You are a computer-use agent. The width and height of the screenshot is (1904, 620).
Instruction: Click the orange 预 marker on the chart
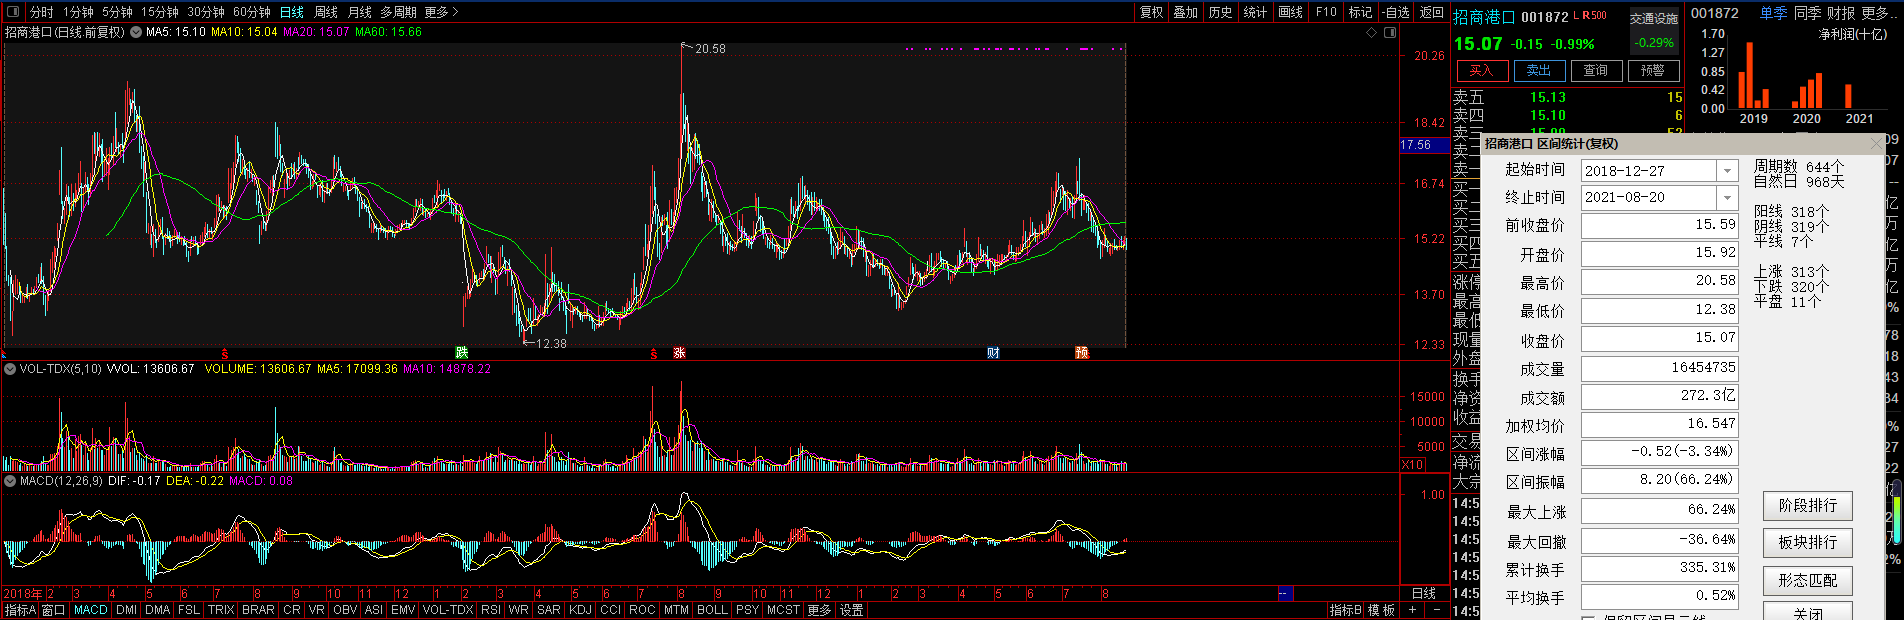1082,353
